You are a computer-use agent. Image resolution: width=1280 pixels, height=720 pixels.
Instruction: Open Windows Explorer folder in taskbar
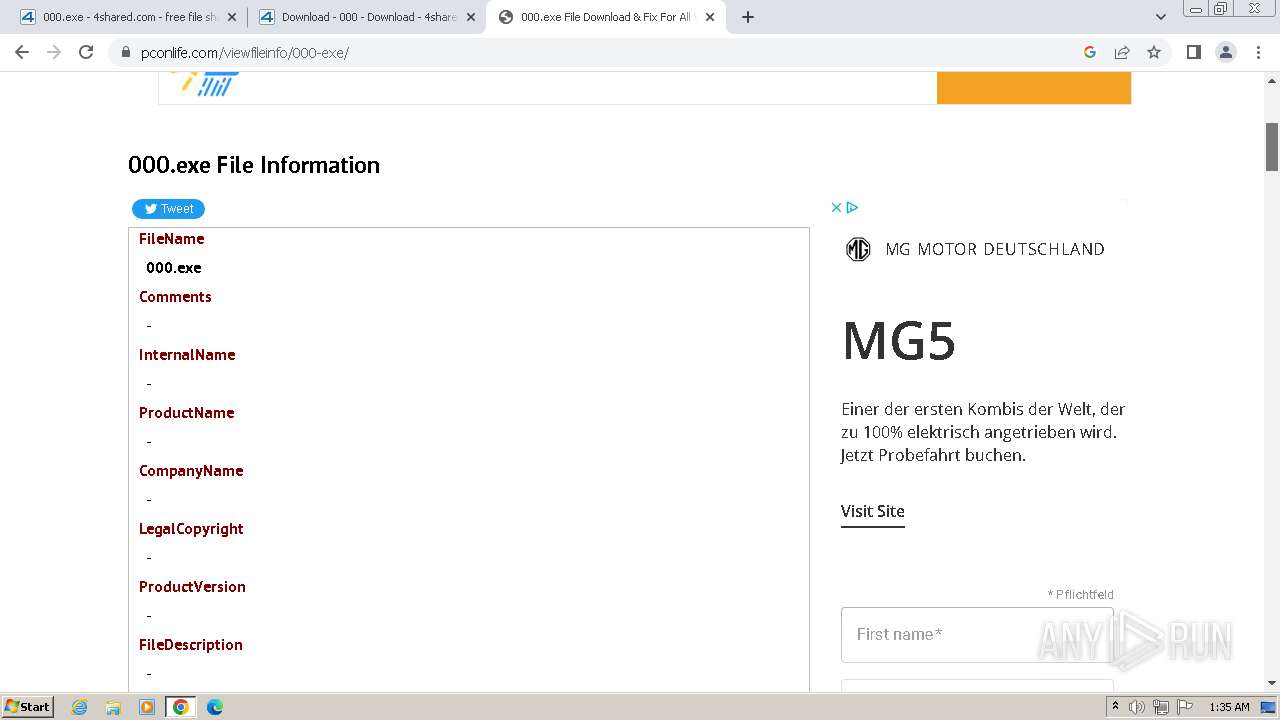(113, 707)
